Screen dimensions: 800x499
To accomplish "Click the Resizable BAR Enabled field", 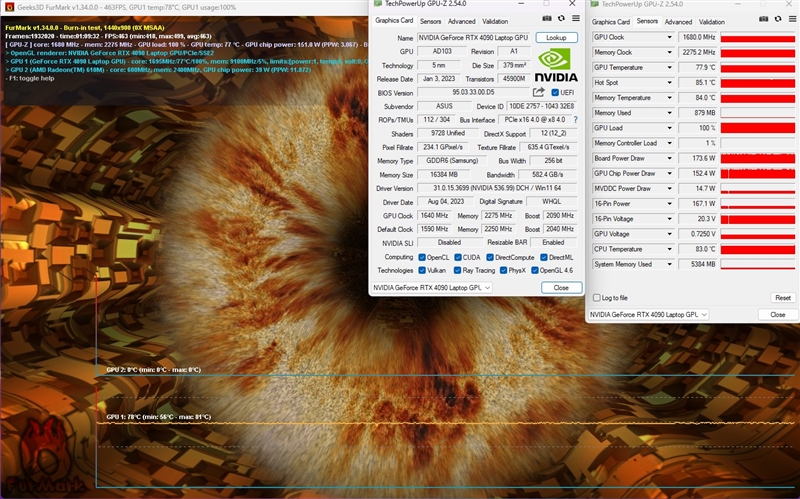I will 554,242.
